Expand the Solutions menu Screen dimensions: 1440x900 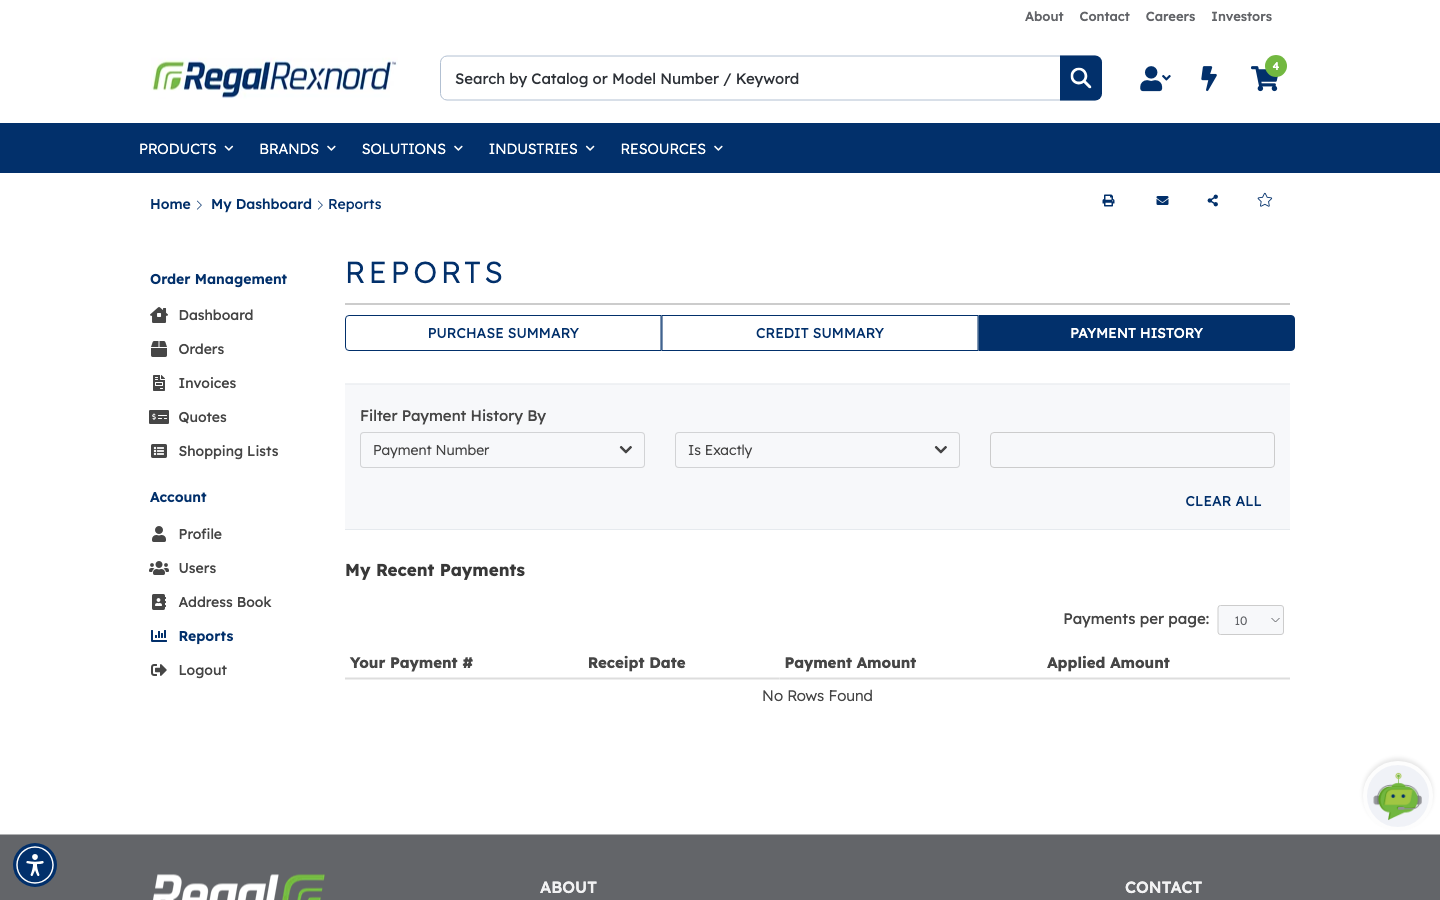412,148
